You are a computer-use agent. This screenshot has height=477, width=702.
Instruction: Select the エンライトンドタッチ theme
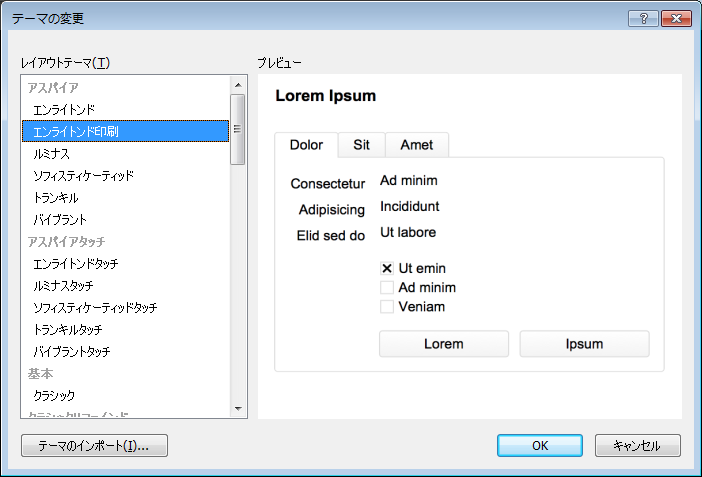point(125,263)
